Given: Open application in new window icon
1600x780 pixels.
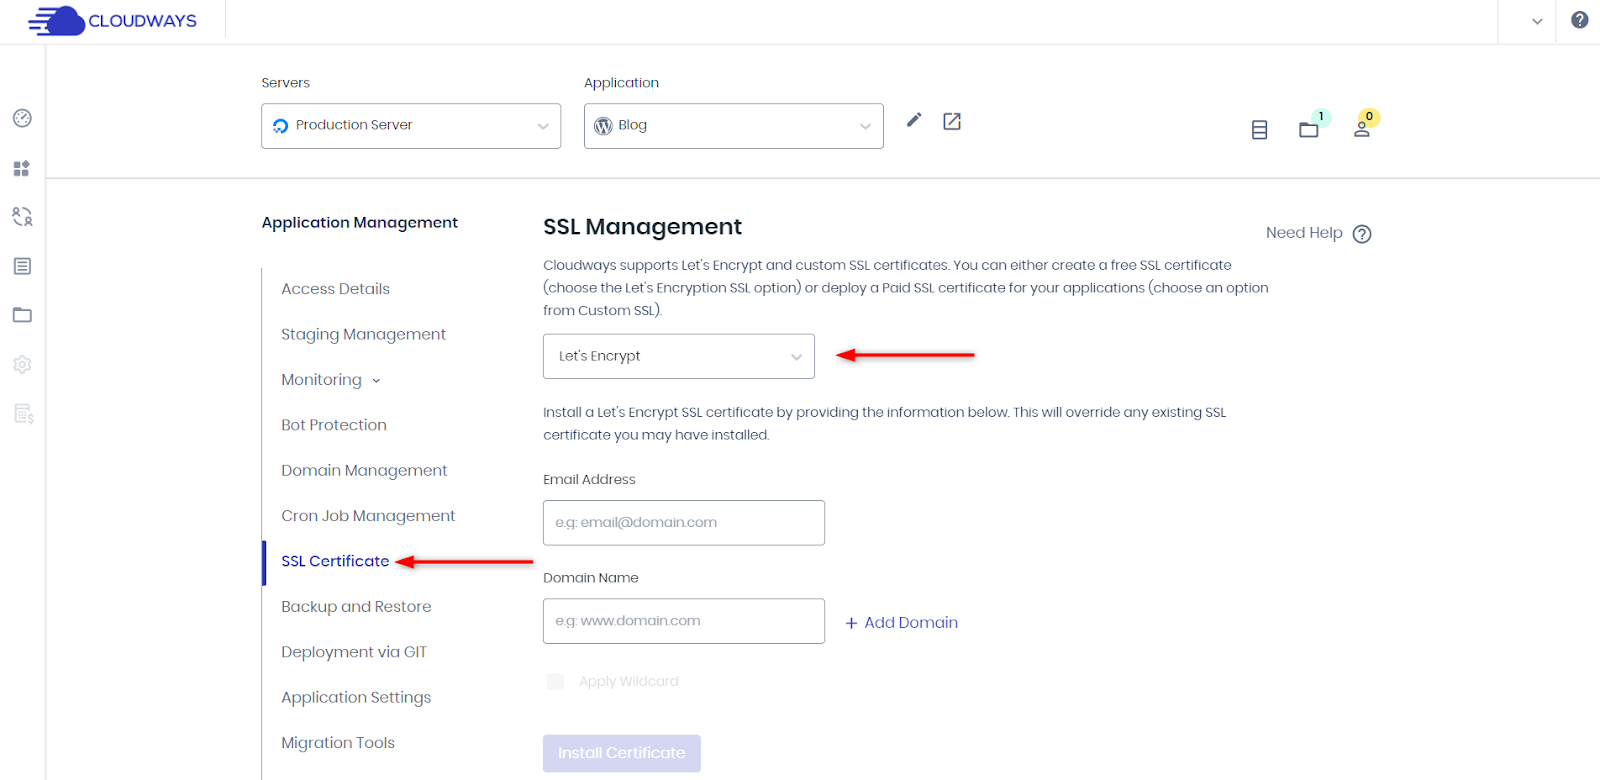Looking at the screenshot, I should pyautogui.click(x=952, y=121).
